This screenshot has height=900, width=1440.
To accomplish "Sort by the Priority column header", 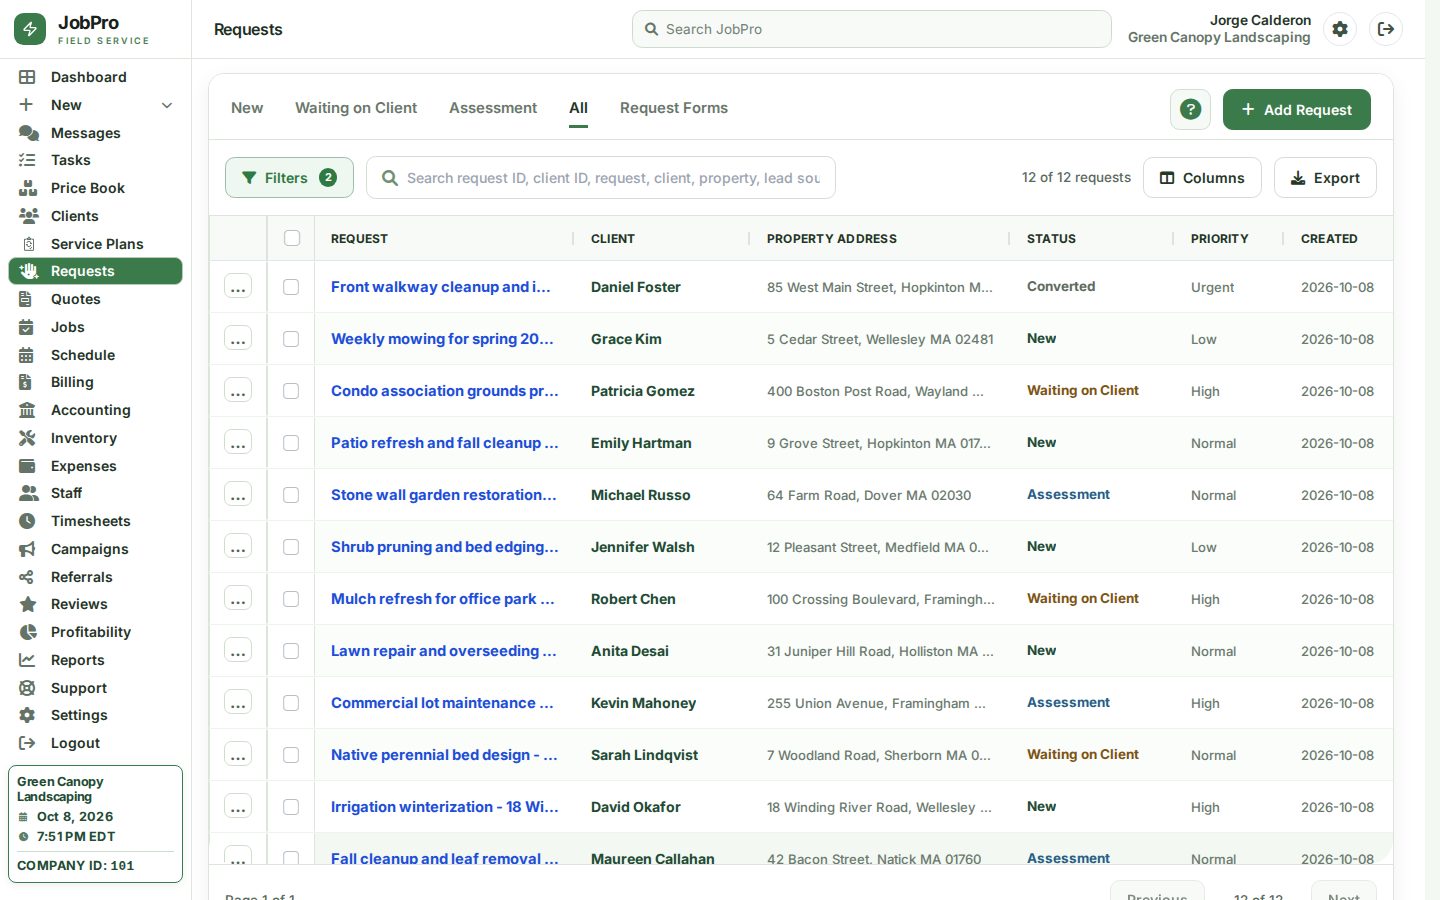I will (x=1220, y=239).
